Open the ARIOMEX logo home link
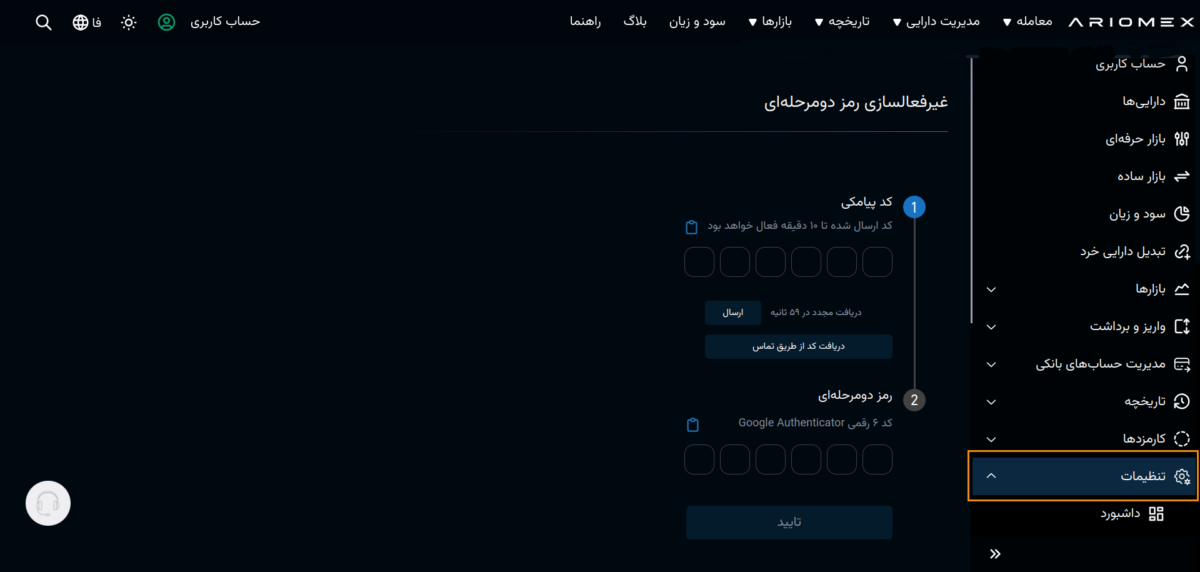This screenshot has height=572, width=1200. [1130, 22]
